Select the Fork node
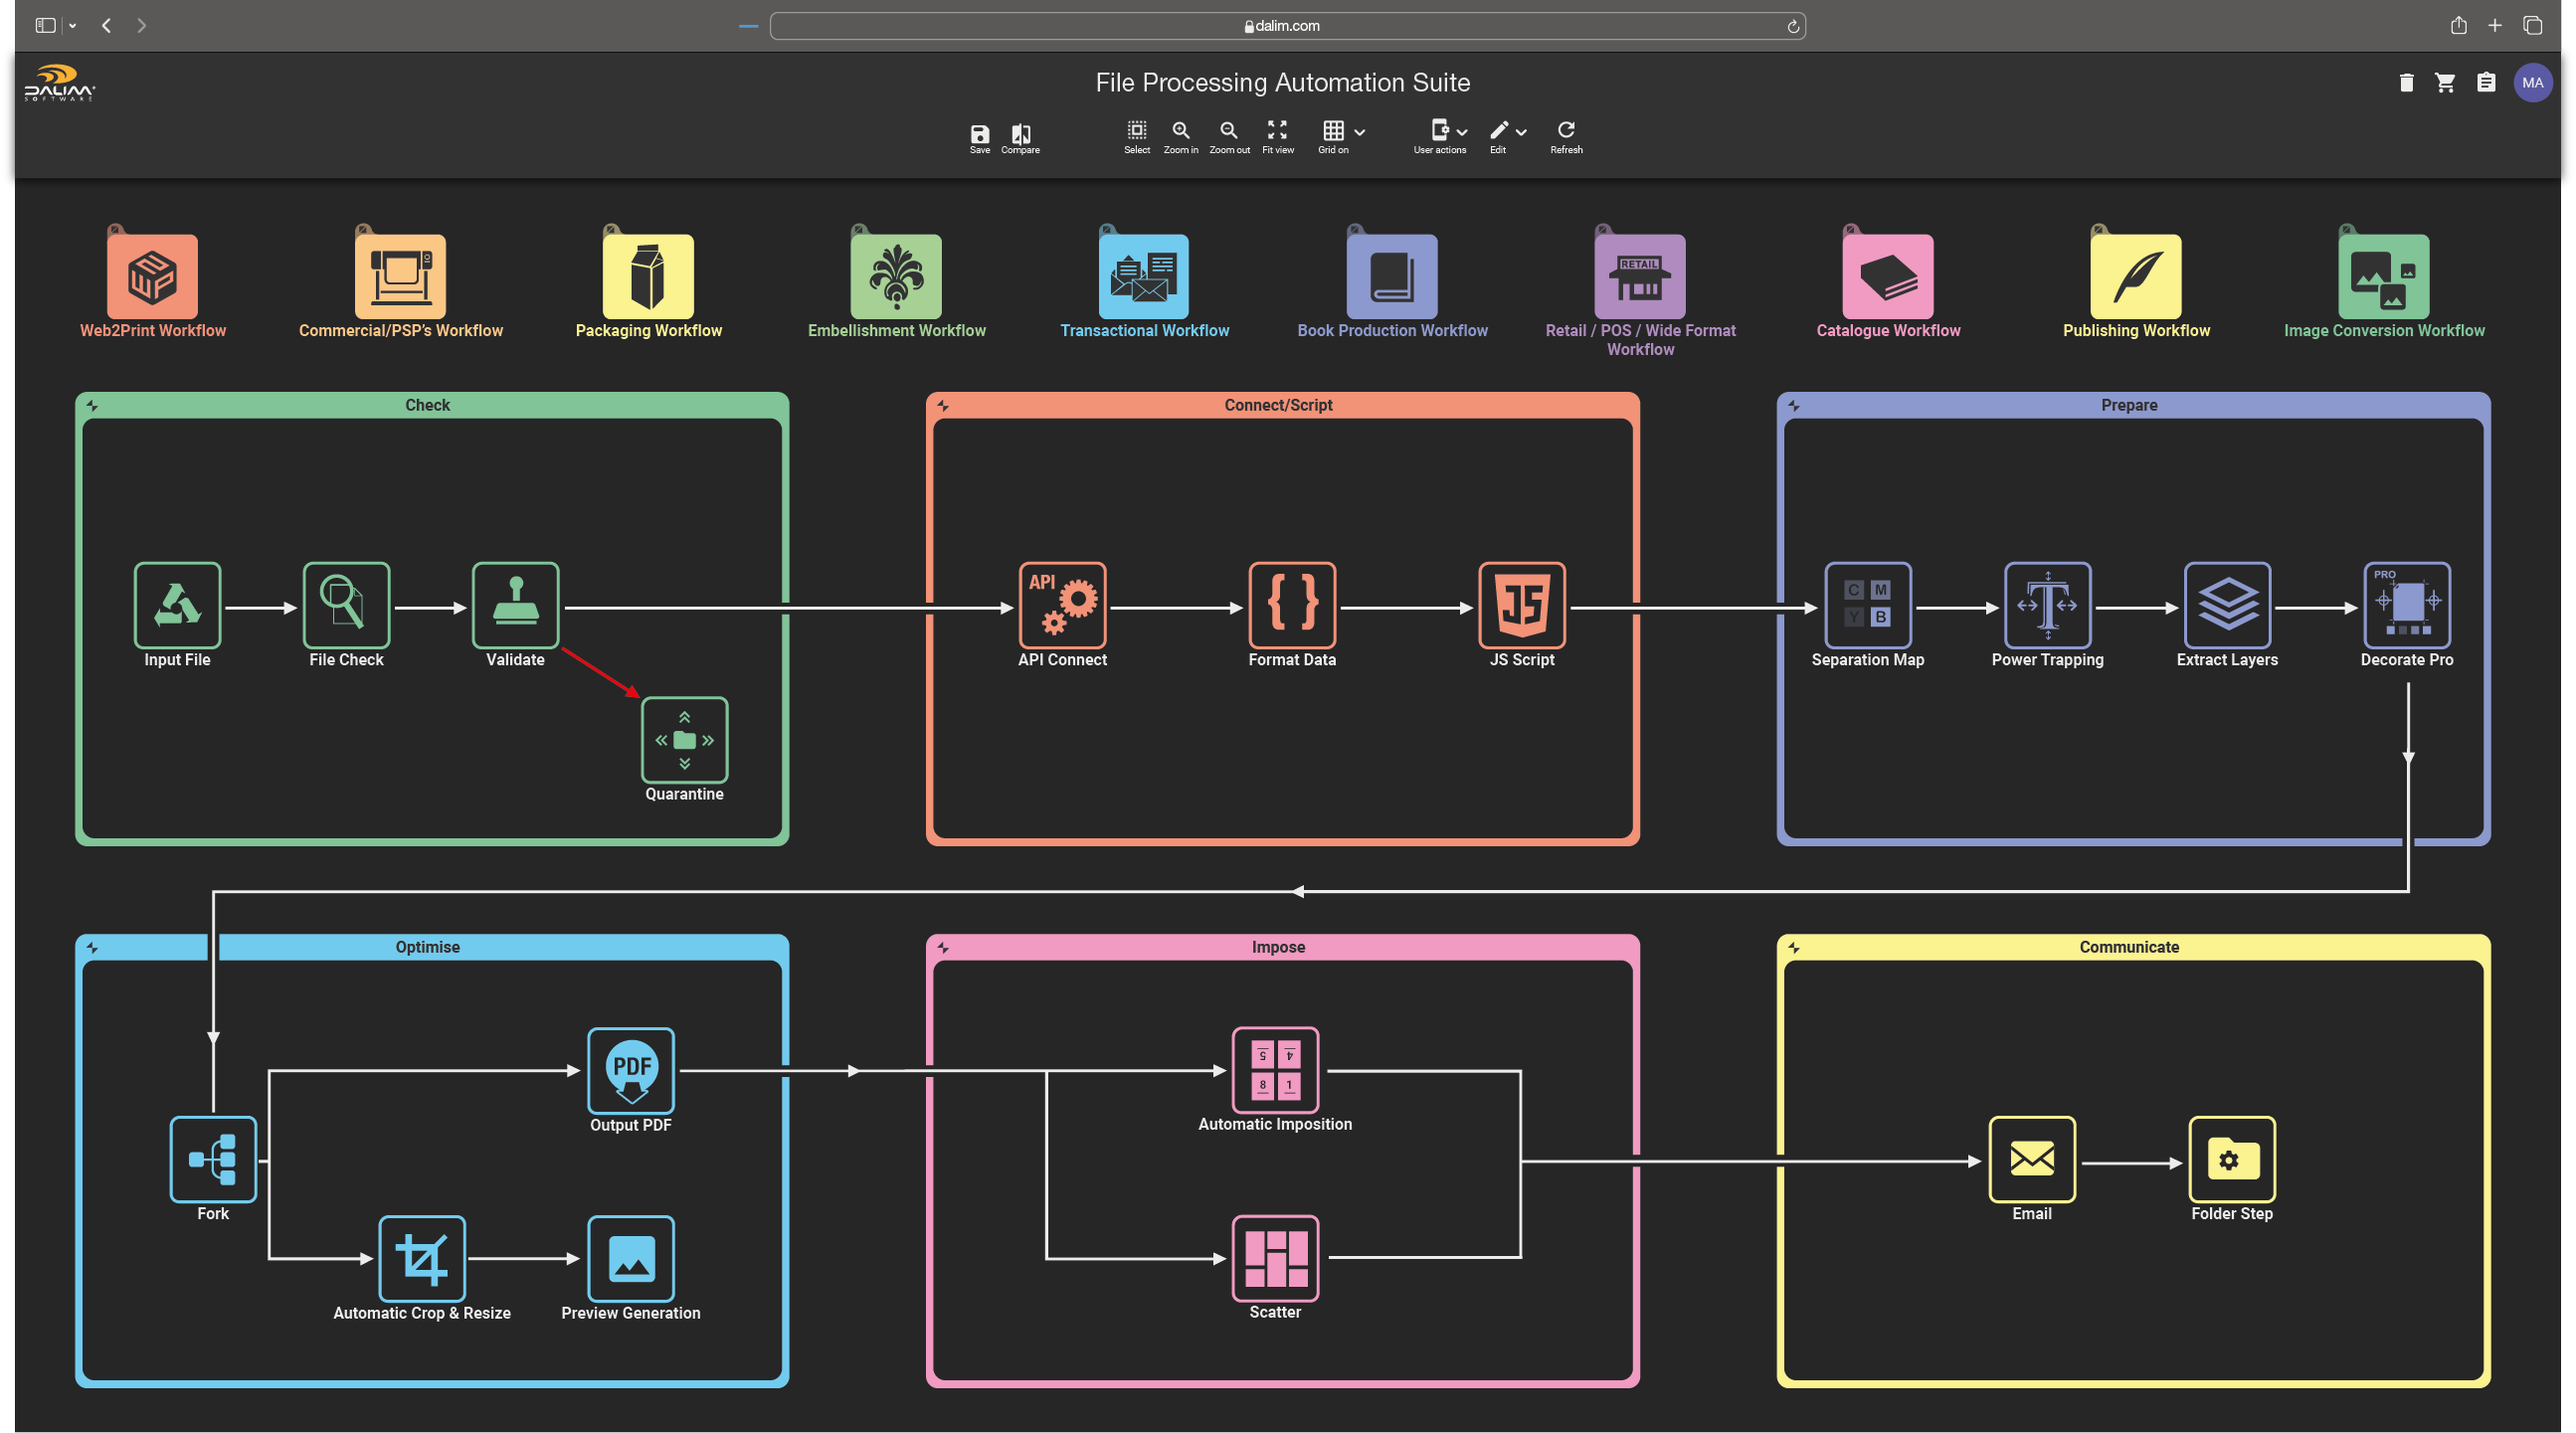Screen dimensions: 2576x1433 pyautogui.click(x=213, y=1159)
